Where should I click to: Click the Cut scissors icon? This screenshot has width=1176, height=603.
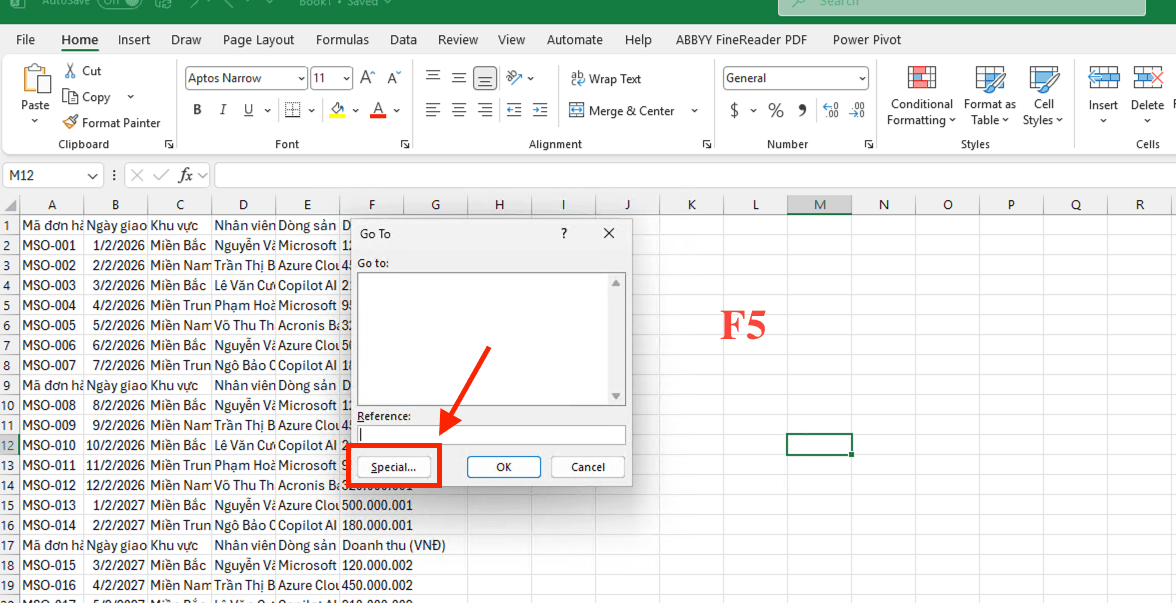(x=70, y=71)
